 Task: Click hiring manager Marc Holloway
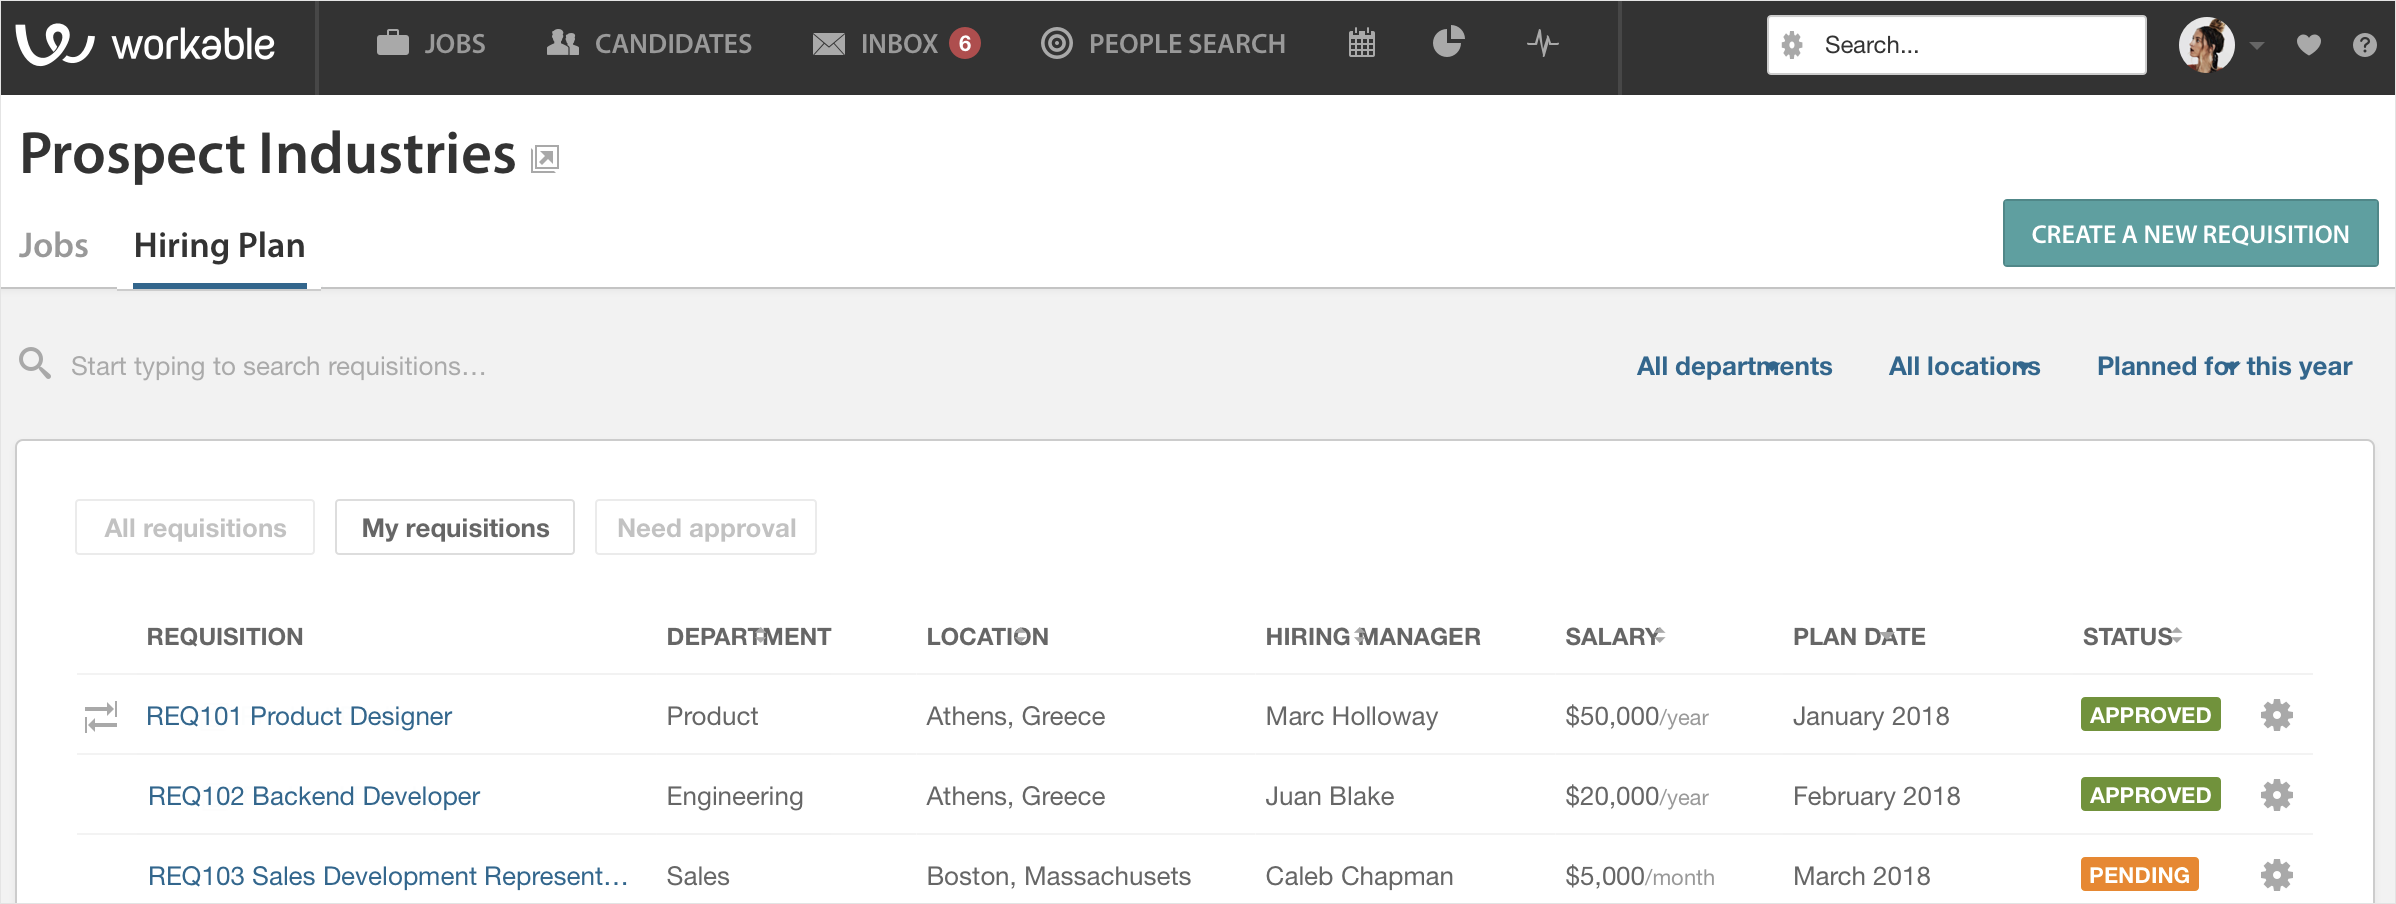coord(1351,716)
